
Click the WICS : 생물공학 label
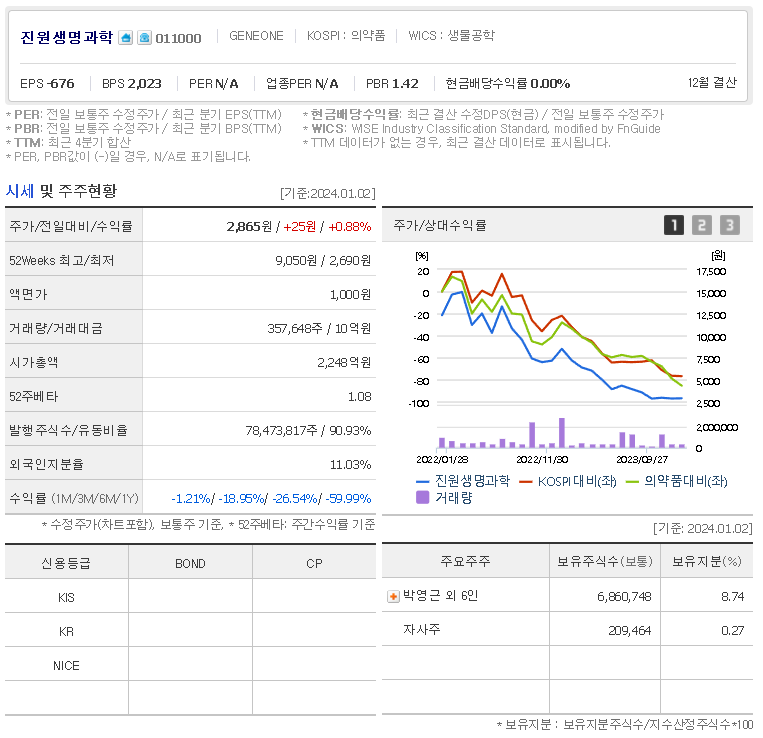[x=452, y=36]
